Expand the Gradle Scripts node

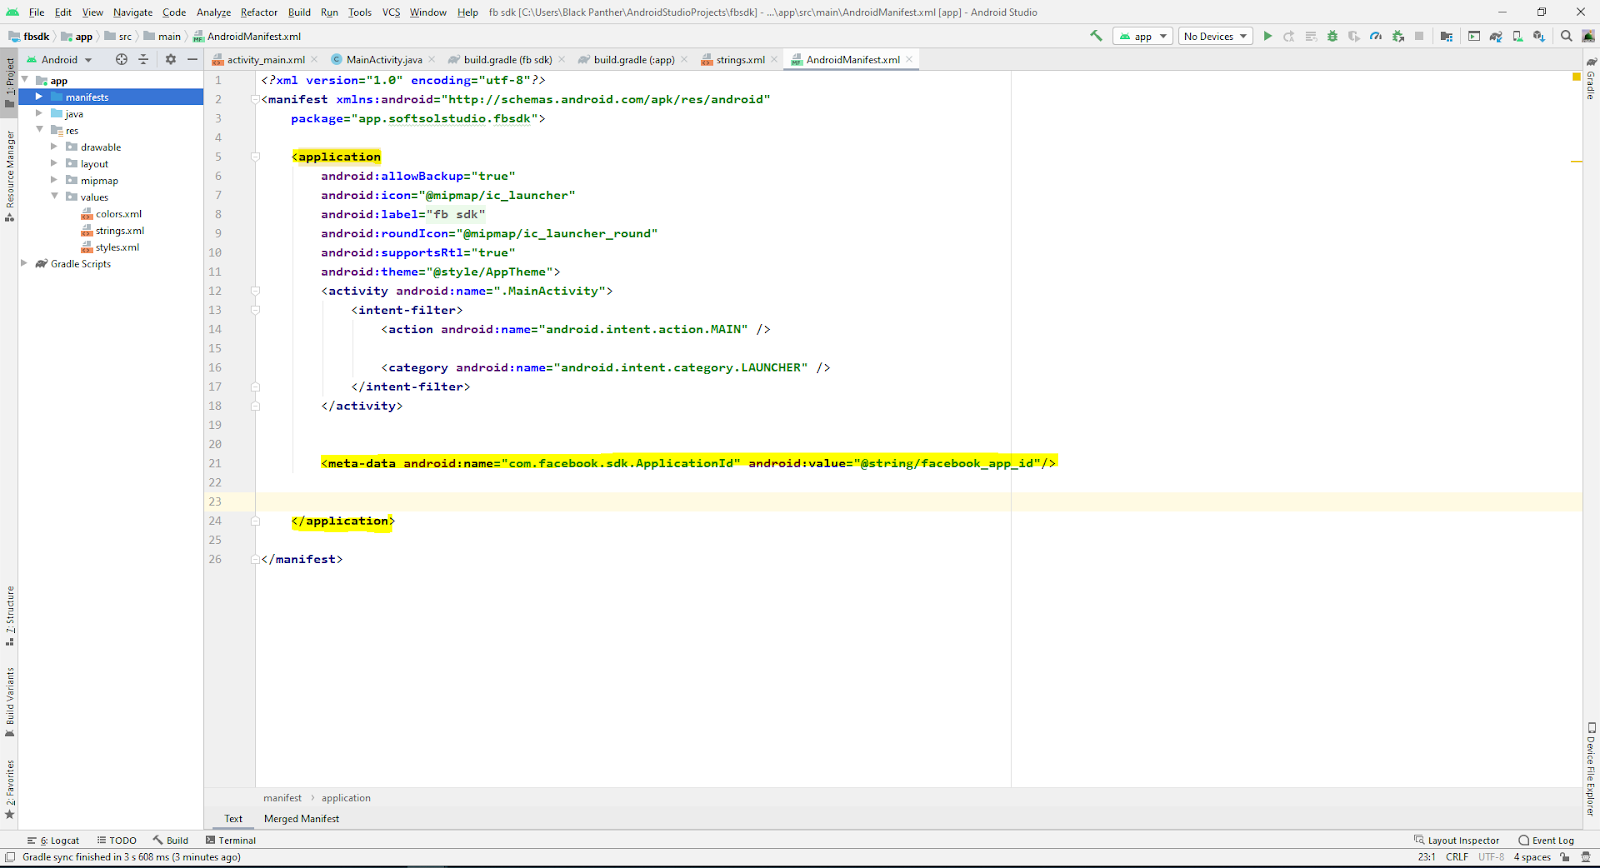tap(24, 264)
